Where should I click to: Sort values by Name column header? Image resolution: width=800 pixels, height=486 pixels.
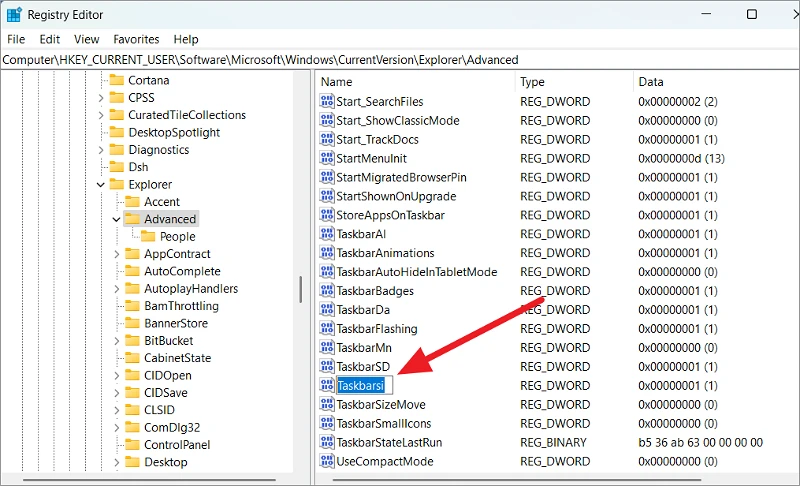coord(415,82)
